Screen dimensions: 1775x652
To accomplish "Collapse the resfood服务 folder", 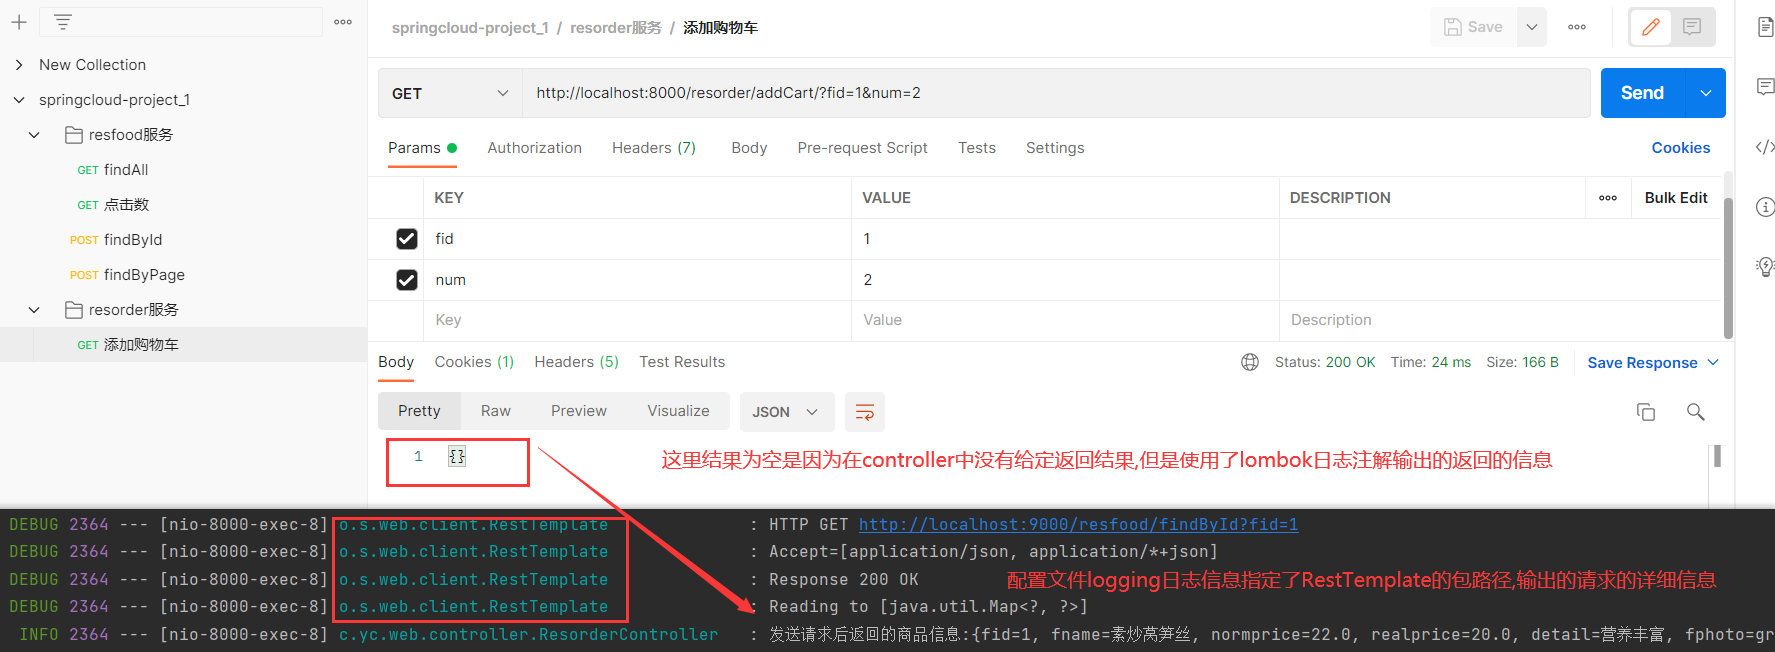I will point(34,135).
